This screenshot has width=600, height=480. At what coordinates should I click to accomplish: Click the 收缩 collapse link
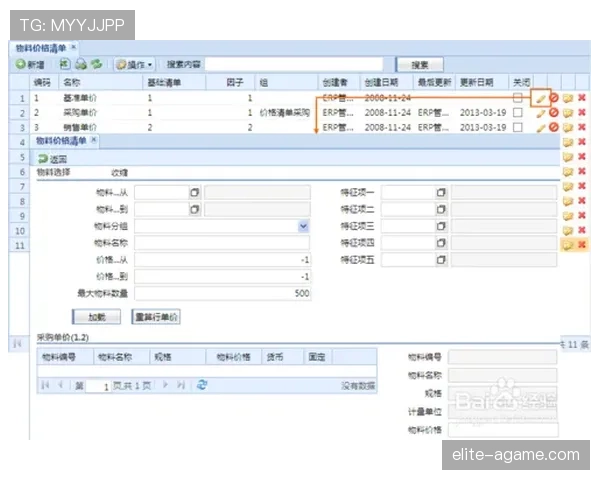pyautogui.click(x=120, y=173)
